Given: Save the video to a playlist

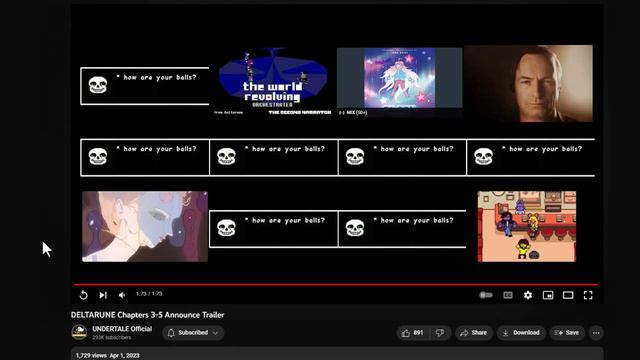Looking at the screenshot, I should [567, 333].
